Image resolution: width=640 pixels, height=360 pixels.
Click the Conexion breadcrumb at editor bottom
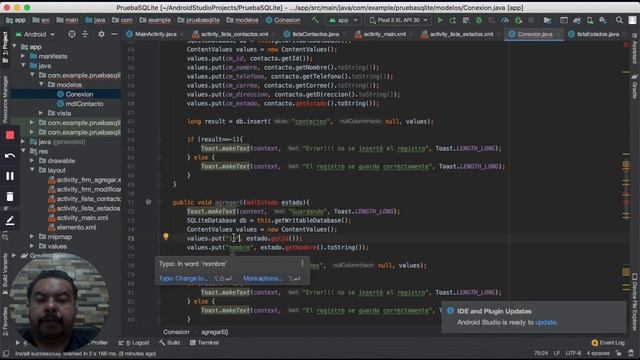click(x=176, y=332)
